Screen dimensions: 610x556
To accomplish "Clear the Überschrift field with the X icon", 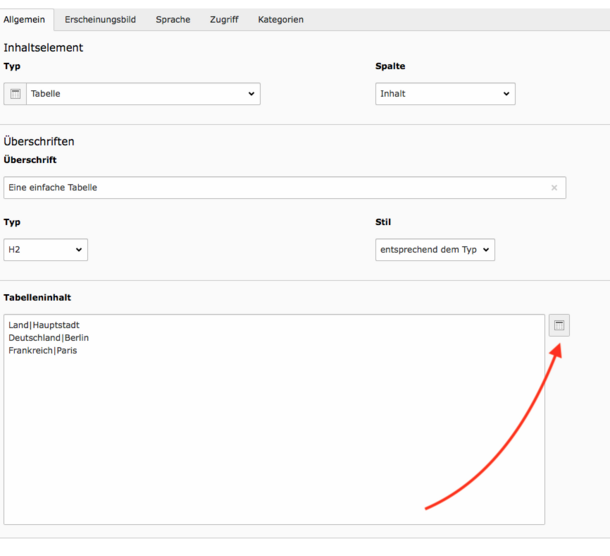I will coord(554,188).
